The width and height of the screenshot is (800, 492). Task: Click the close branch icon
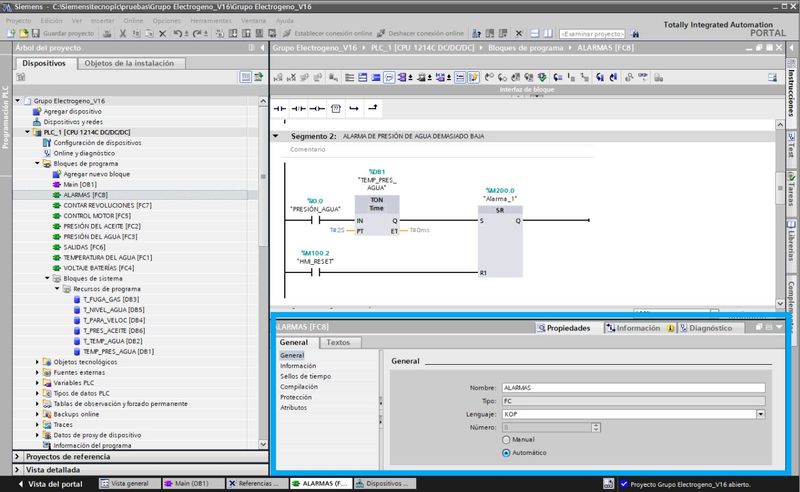point(373,108)
